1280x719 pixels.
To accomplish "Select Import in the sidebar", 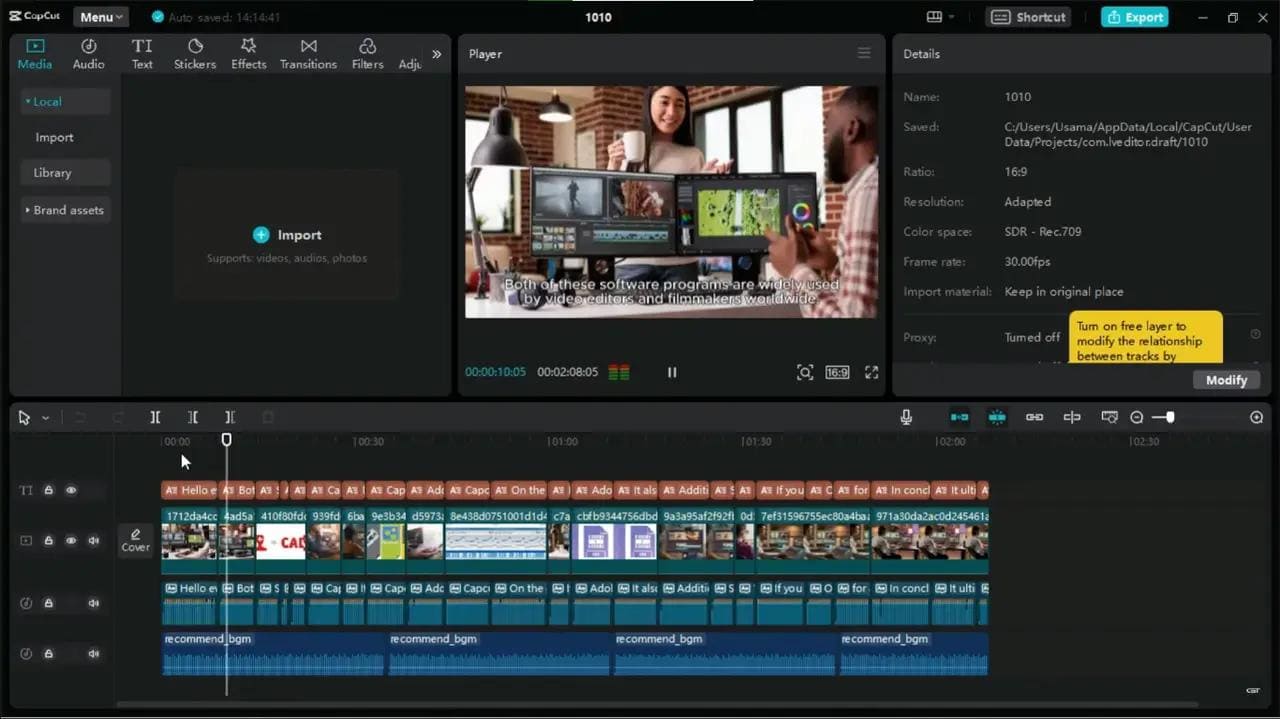I will 54,137.
